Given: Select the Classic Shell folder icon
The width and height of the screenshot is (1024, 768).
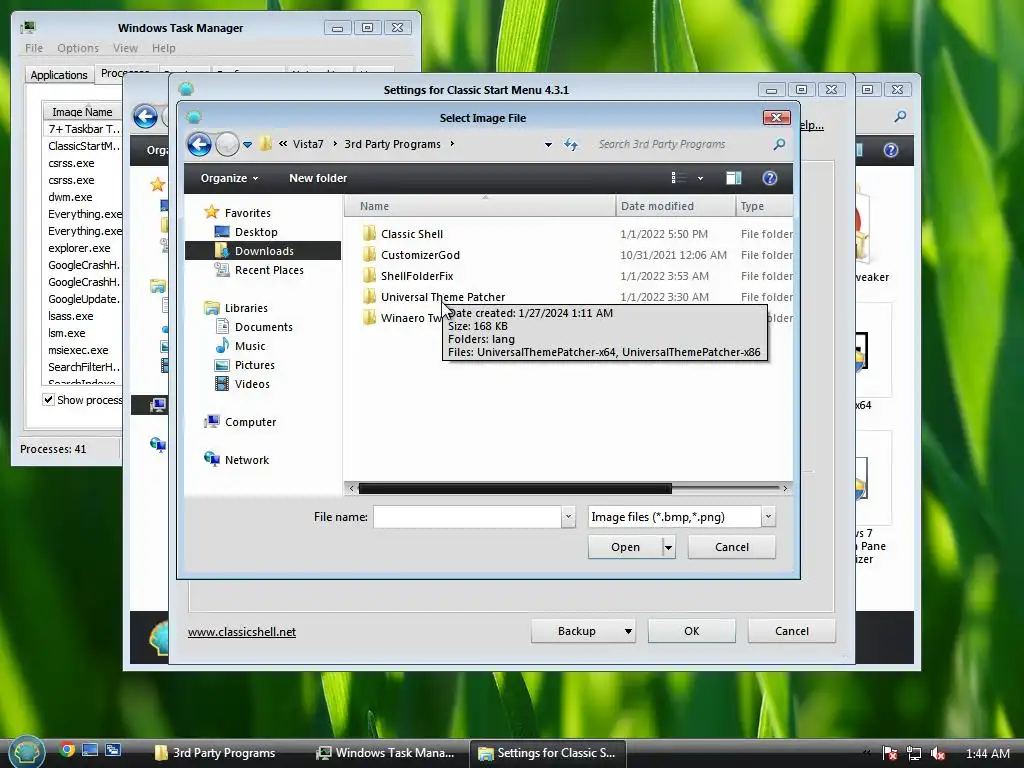Looking at the screenshot, I should click(369, 234).
